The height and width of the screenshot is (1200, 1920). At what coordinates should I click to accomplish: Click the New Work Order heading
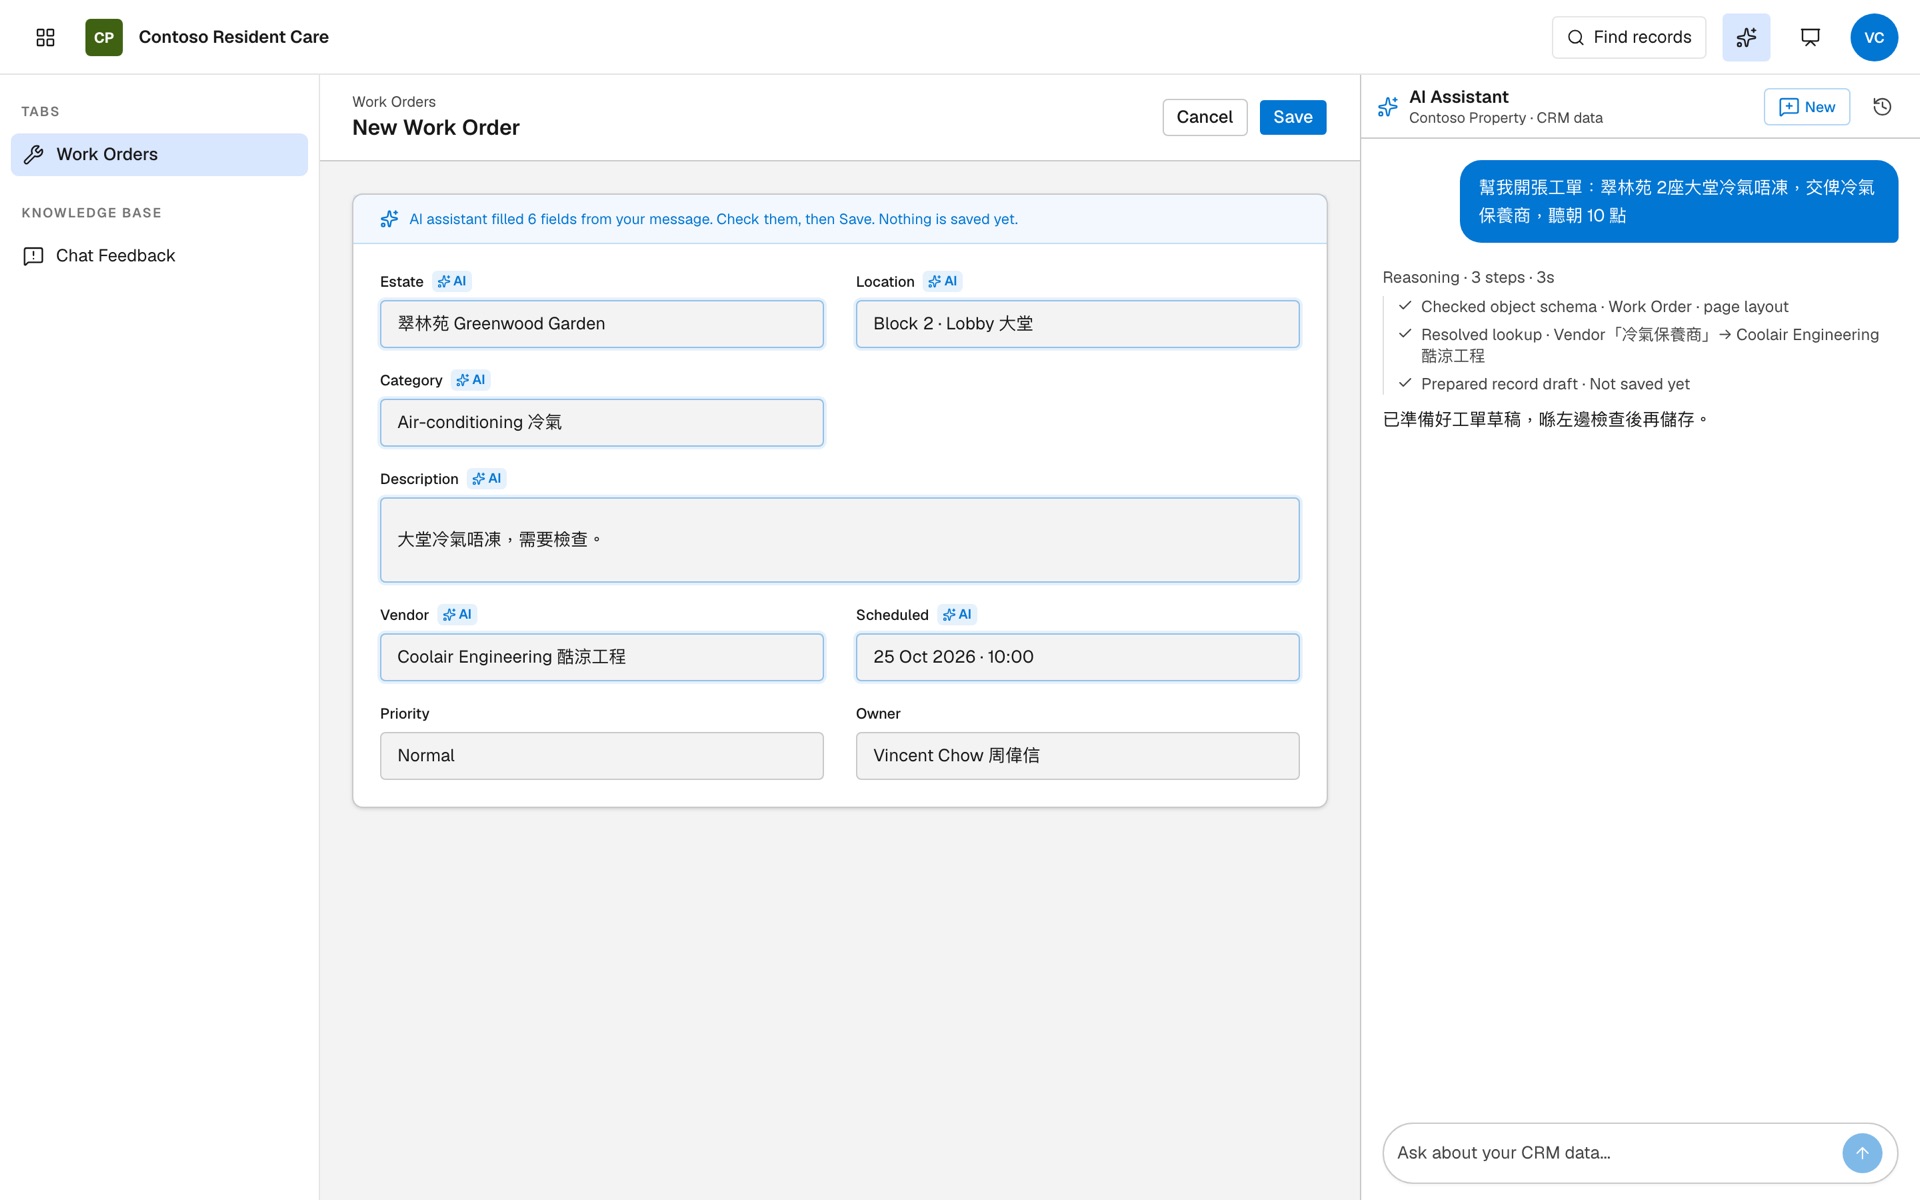coord(435,128)
